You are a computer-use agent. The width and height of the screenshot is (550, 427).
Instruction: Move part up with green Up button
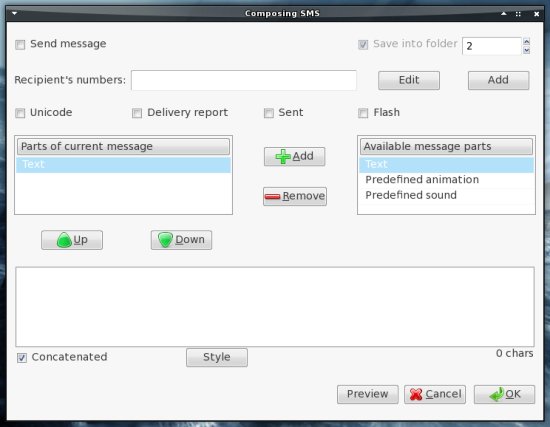72,240
